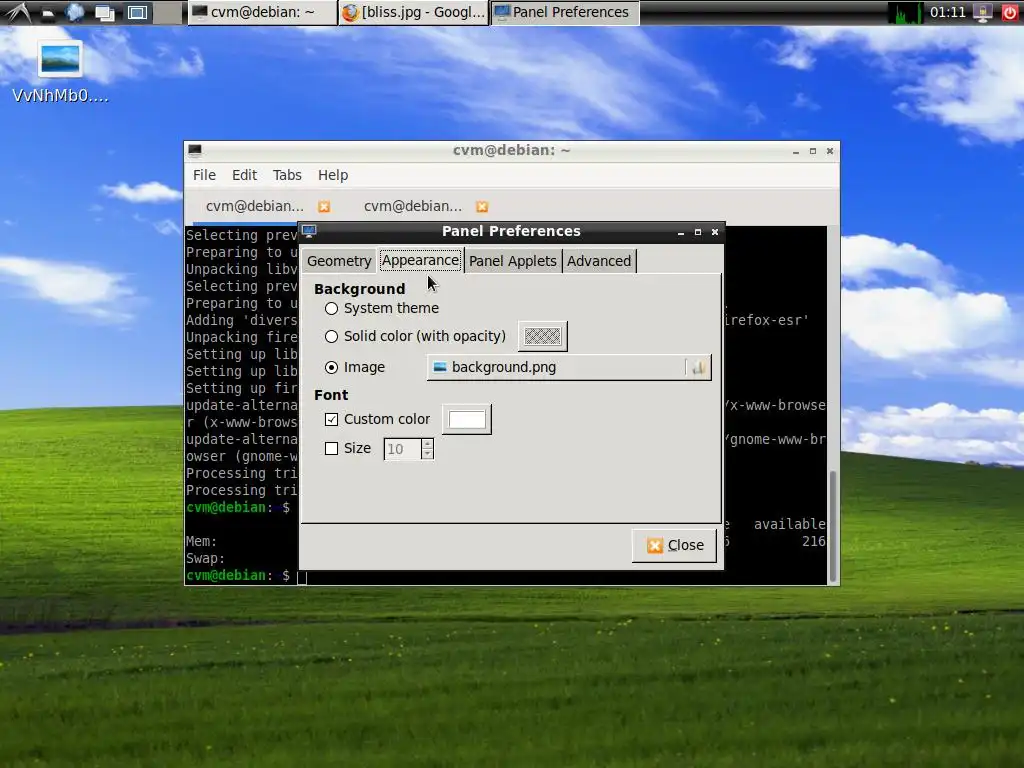The height and width of the screenshot is (768, 1024).
Task: Click the red power logout icon
Action: click(x=1010, y=12)
